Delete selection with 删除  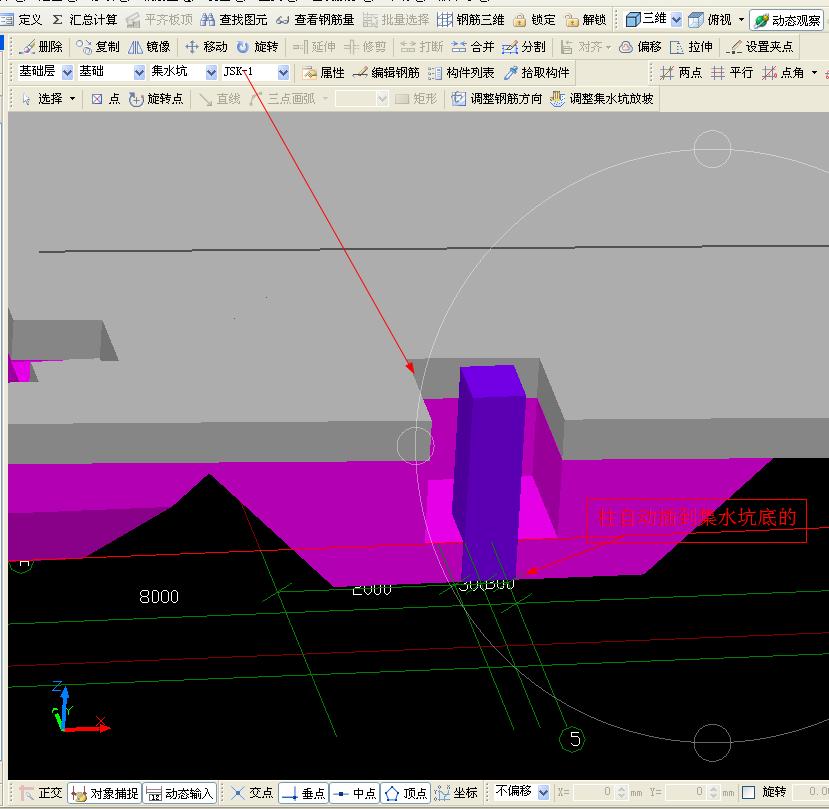41,47
